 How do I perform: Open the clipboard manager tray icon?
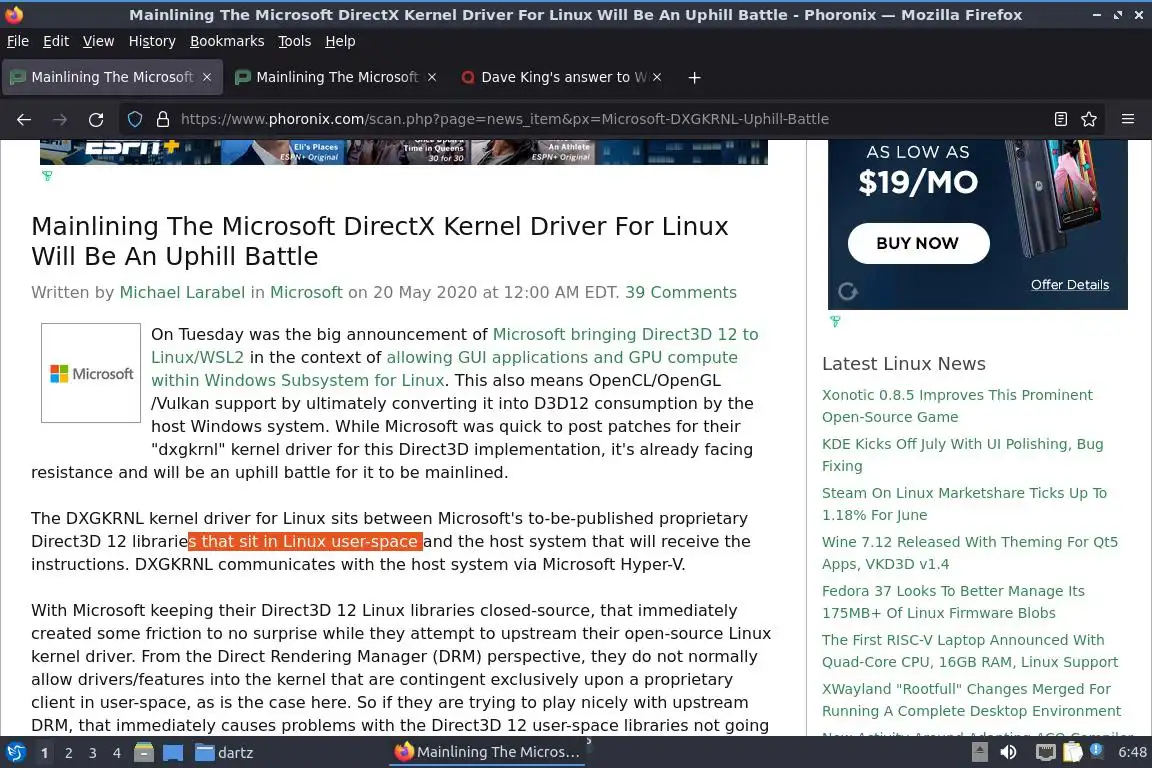pos(1073,752)
